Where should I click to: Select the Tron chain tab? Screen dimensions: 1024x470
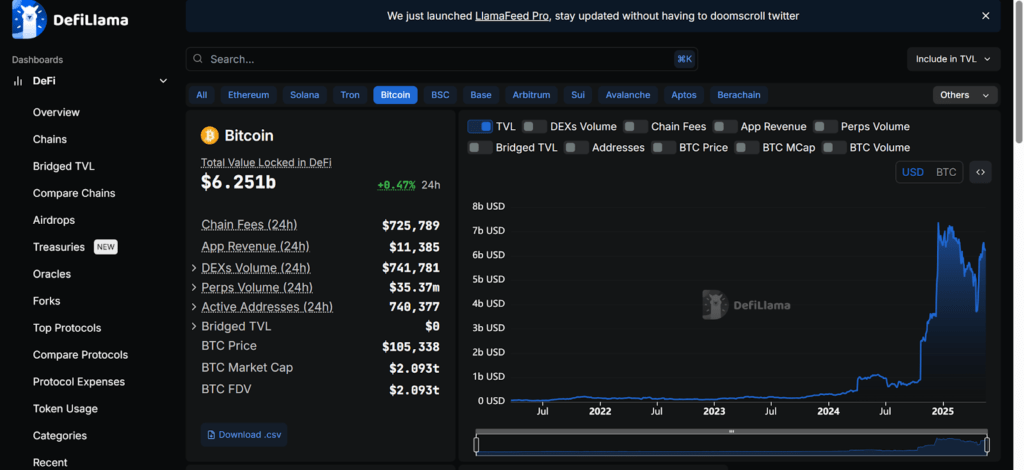[x=350, y=95]
